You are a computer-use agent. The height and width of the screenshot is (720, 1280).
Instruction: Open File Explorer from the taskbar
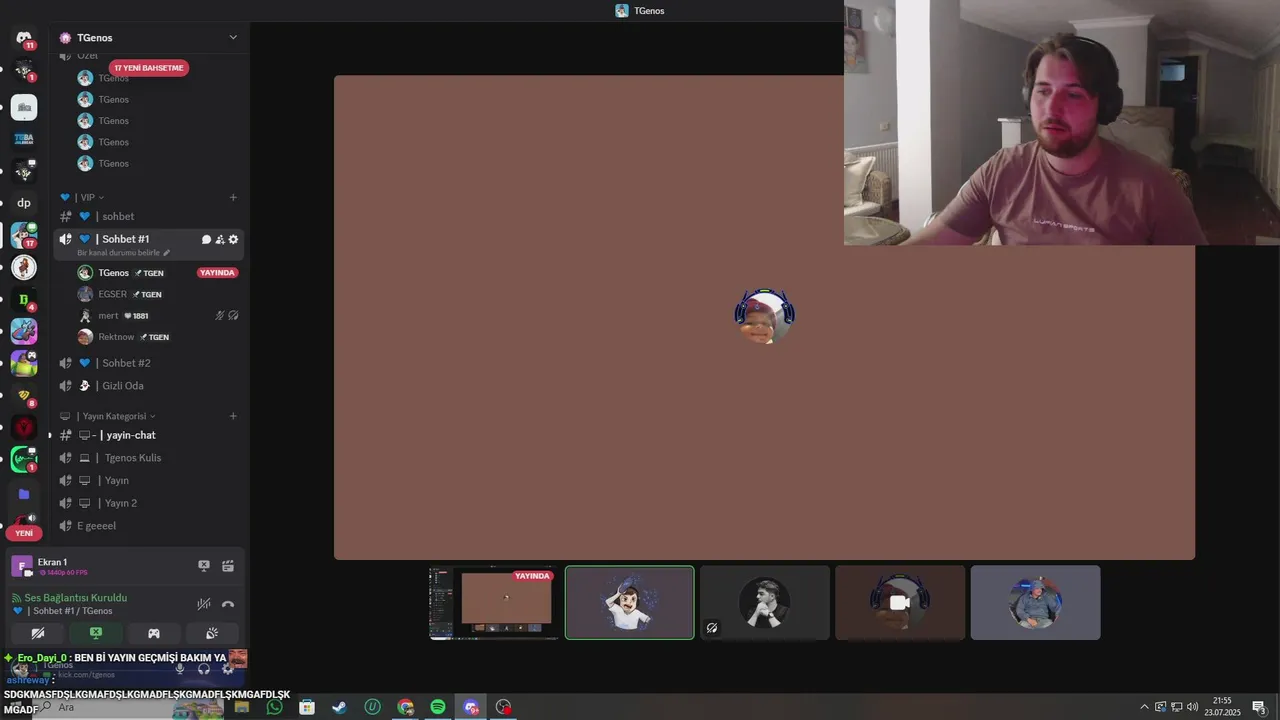pyautogui.click(x=242, y=707)
